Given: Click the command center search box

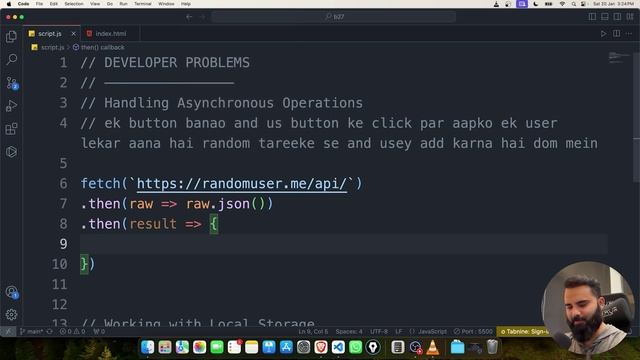Looking at the screenshot, I should click(x=334, y=17).
